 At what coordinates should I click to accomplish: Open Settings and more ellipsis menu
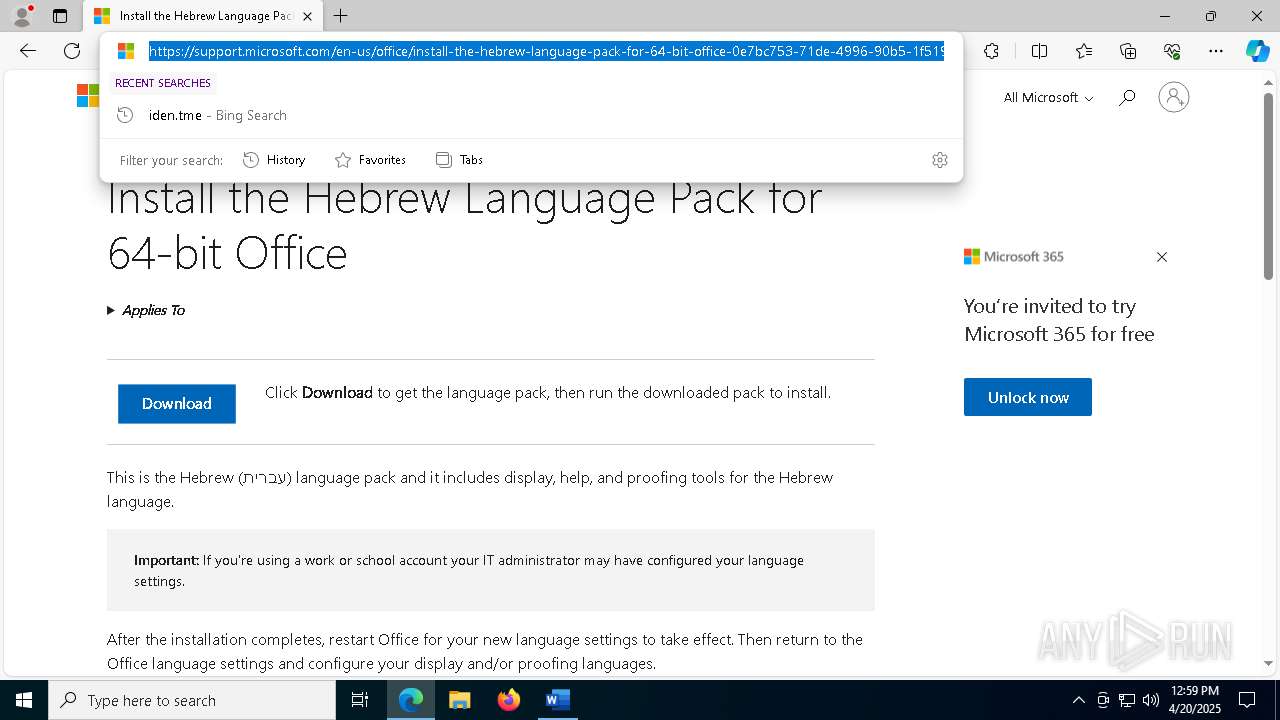point(1216,51)
